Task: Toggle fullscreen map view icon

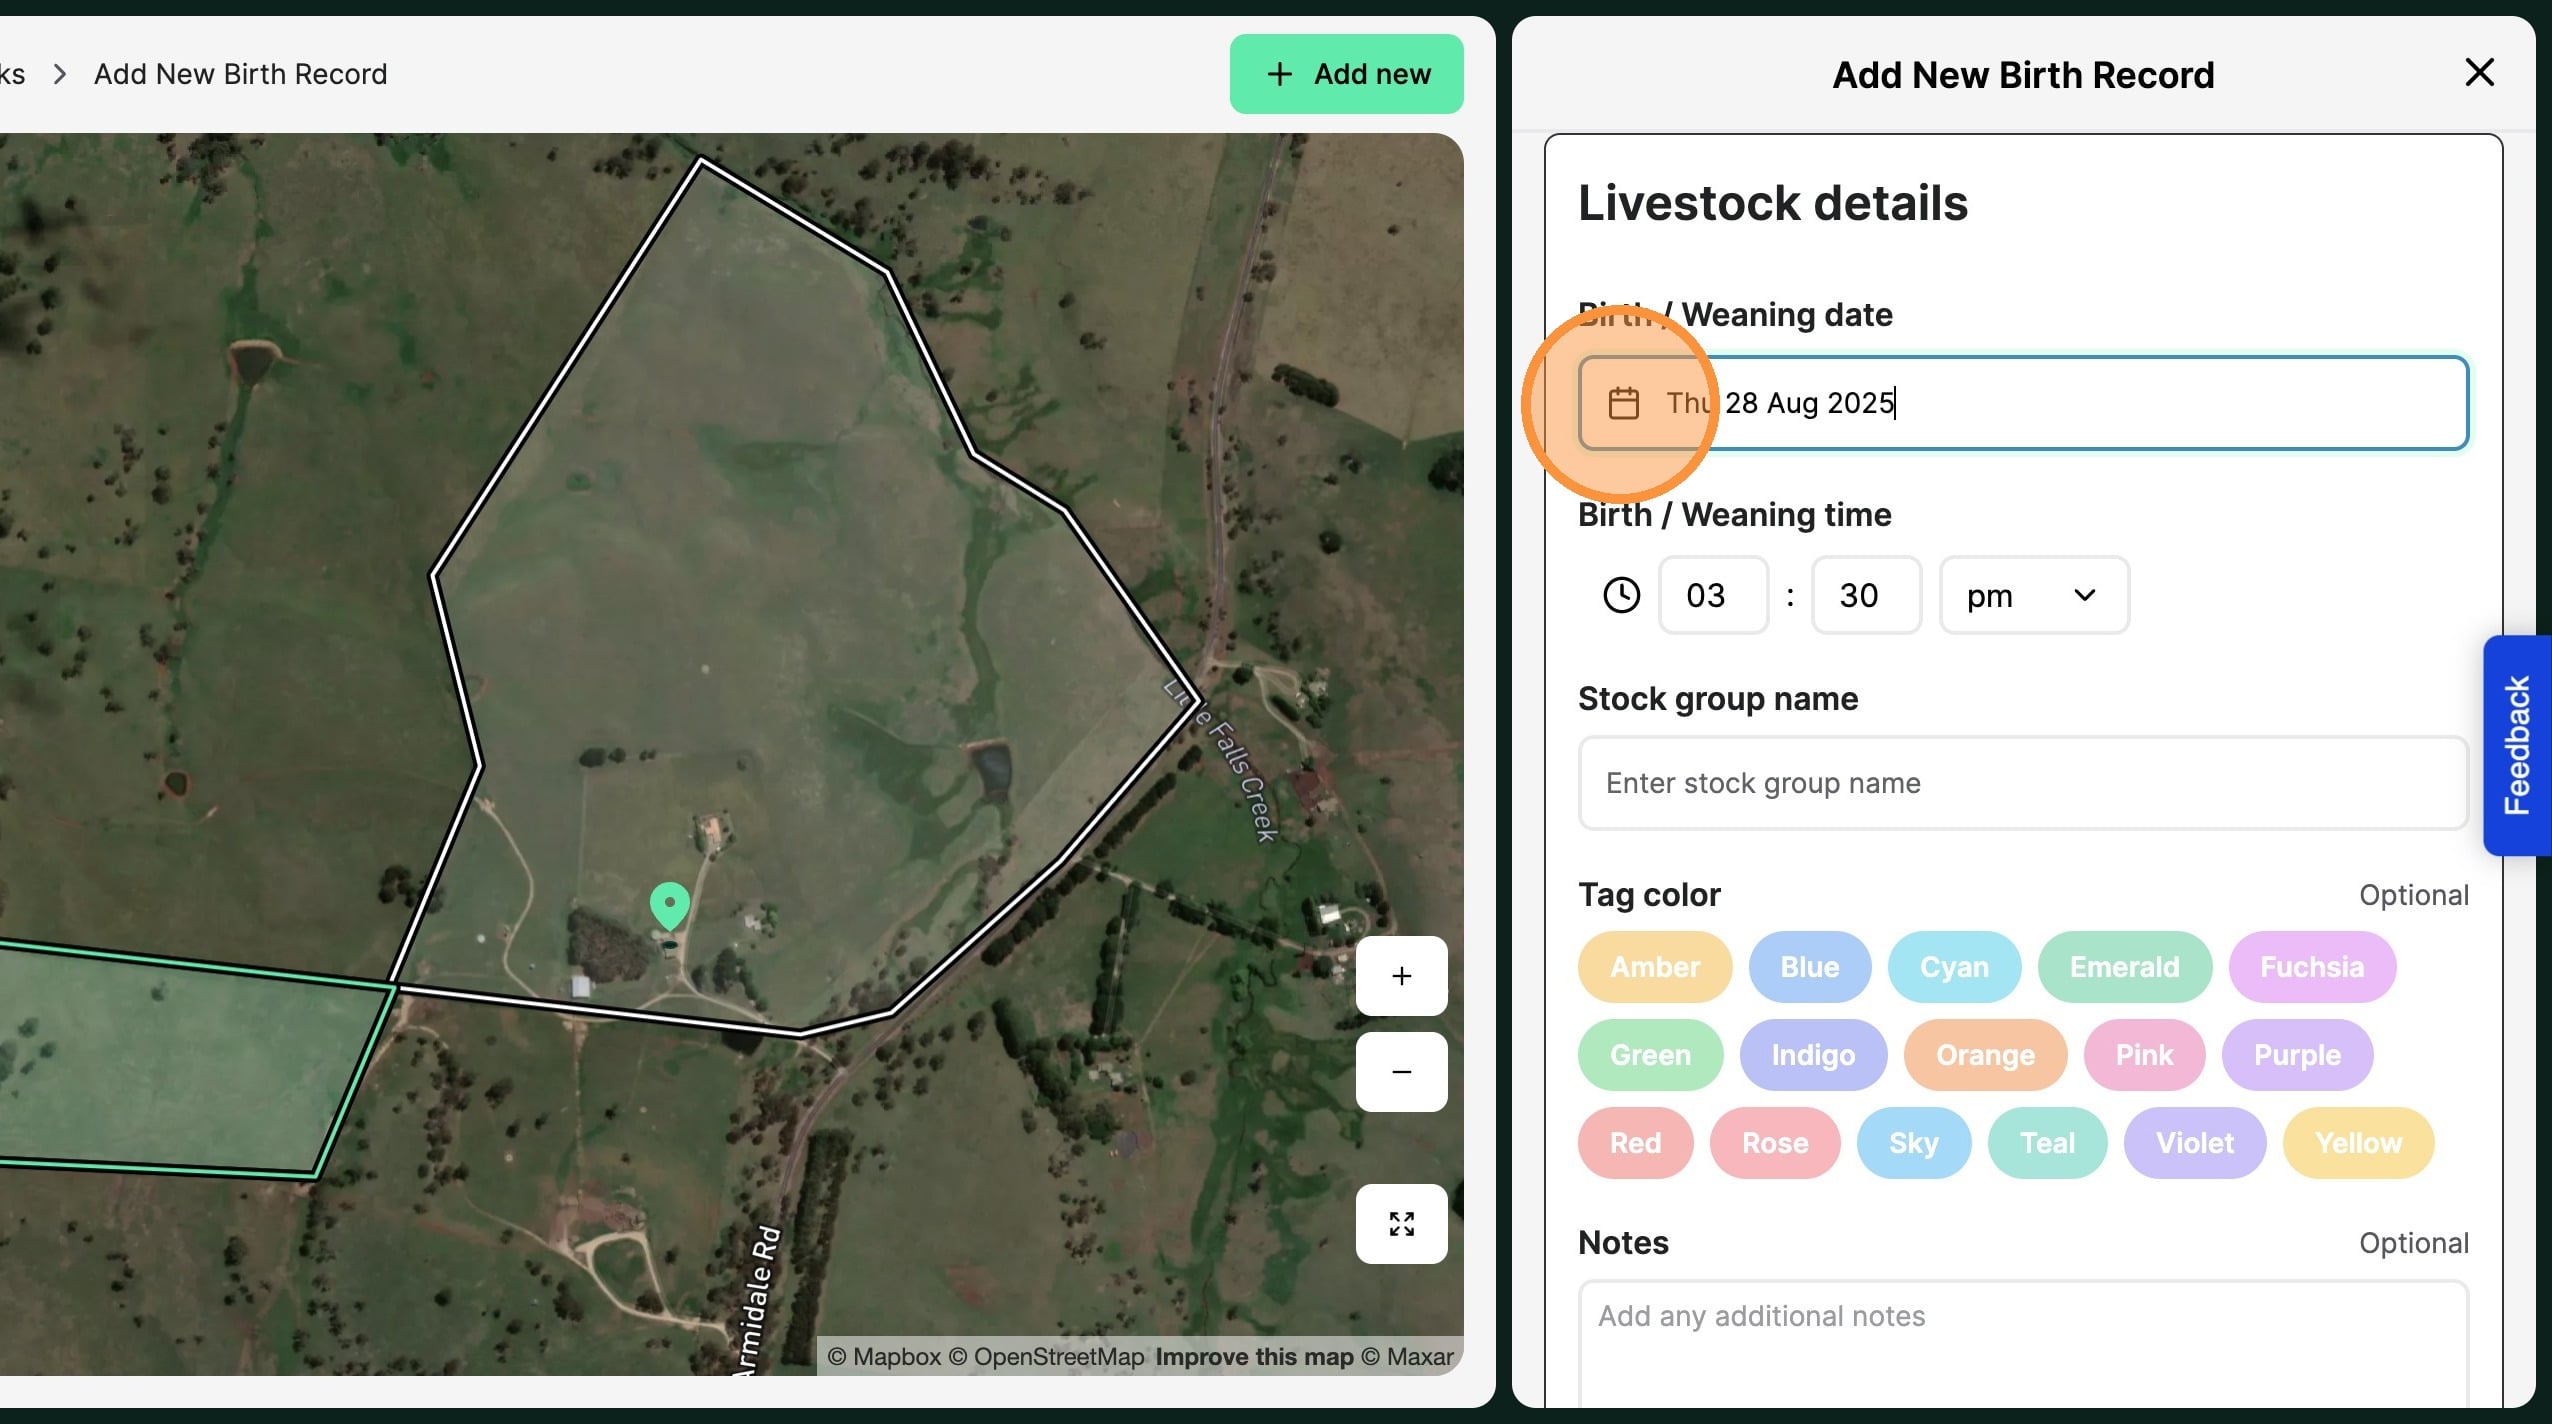Action: click(x=1401, y=1224)
